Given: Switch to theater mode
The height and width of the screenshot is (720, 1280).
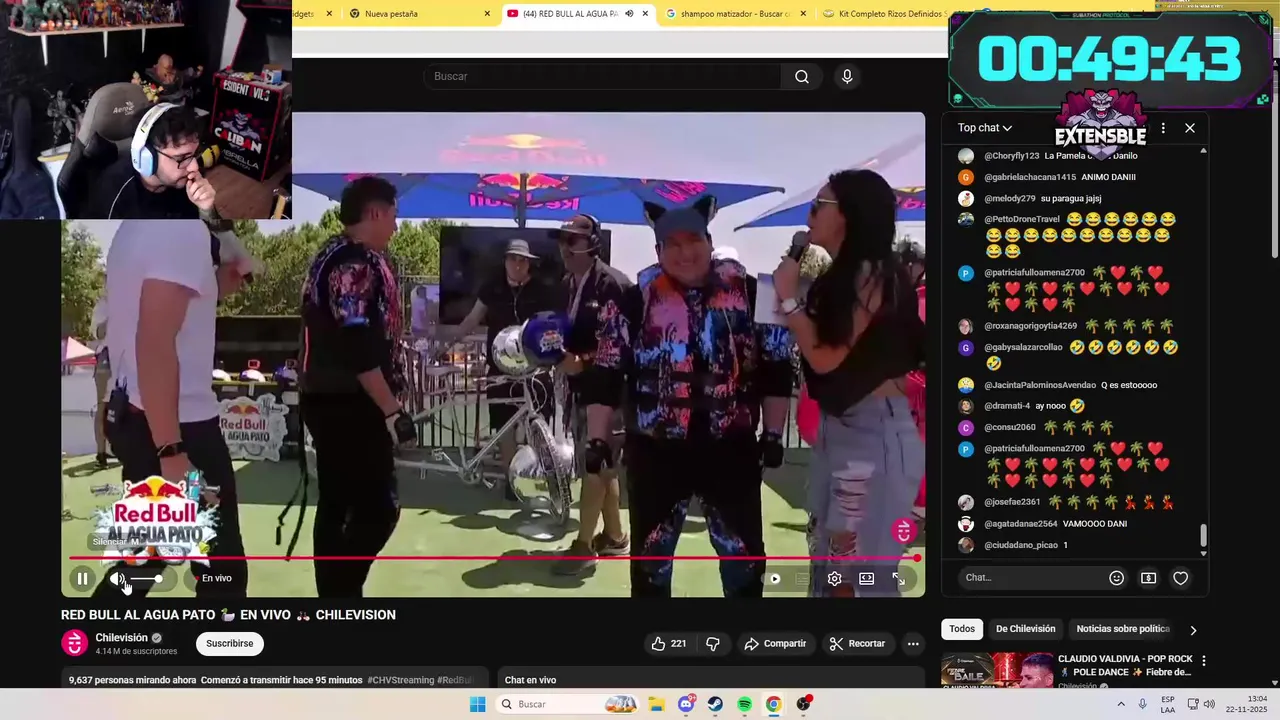Looking at the screenshot, I should point(866,578).
